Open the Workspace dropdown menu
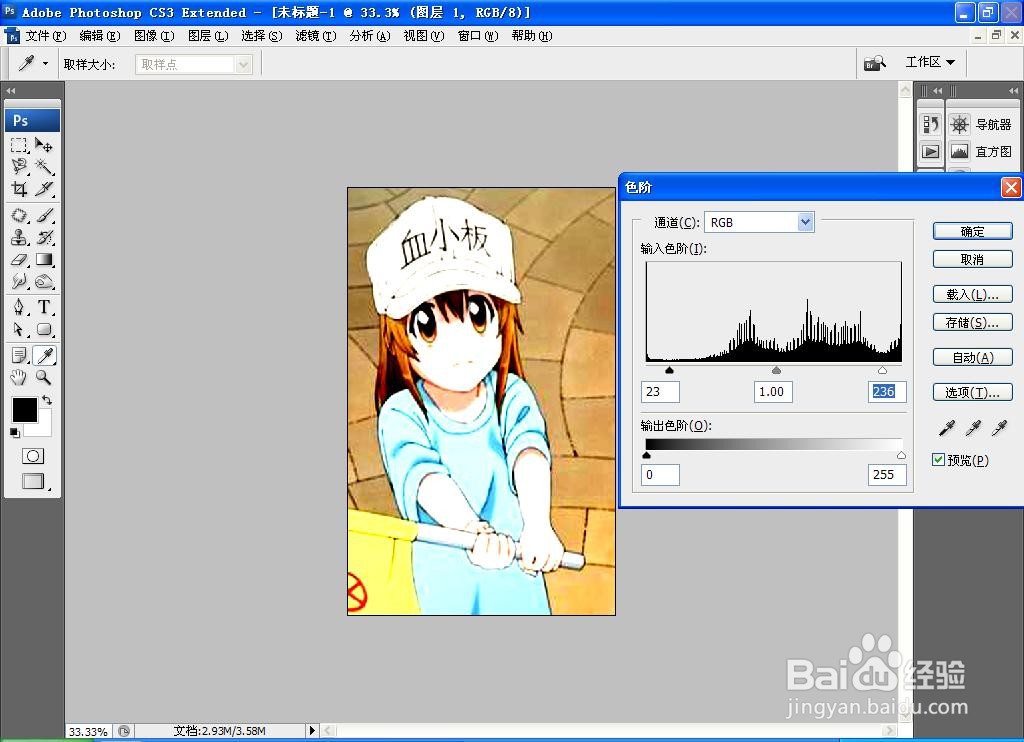Screen dimensions: 1024x742 pos(931,62)
